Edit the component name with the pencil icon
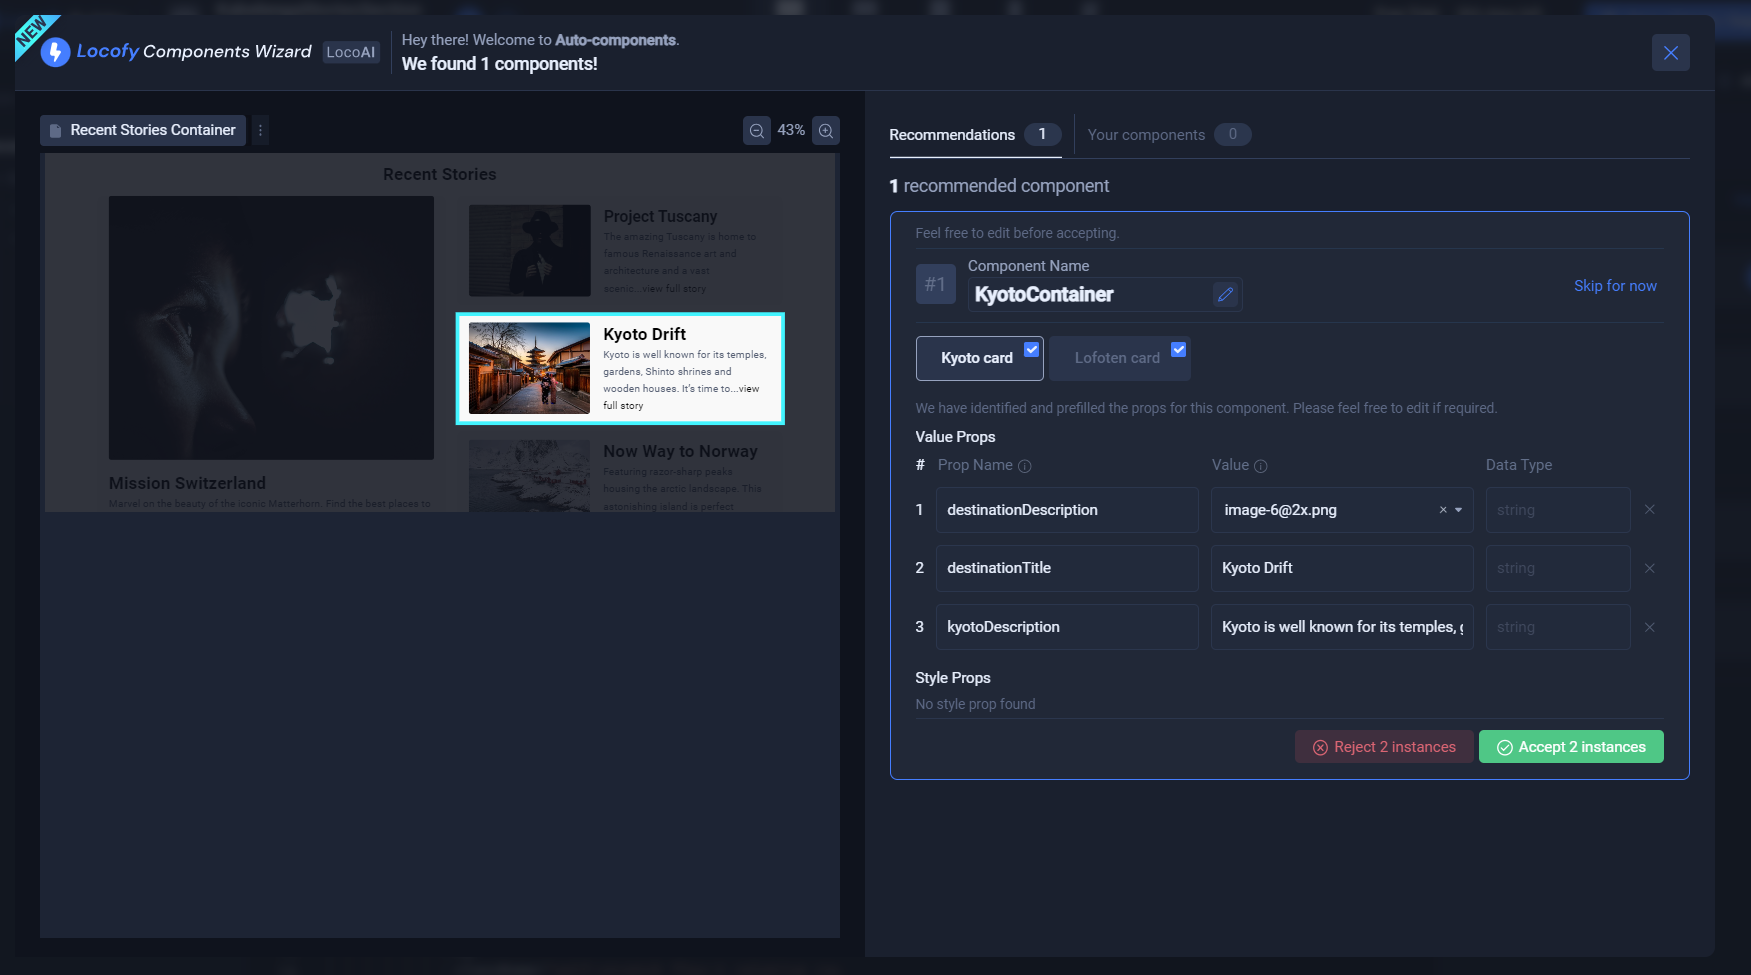Screen dimensions: 1751x975 tap(1225, 294)
